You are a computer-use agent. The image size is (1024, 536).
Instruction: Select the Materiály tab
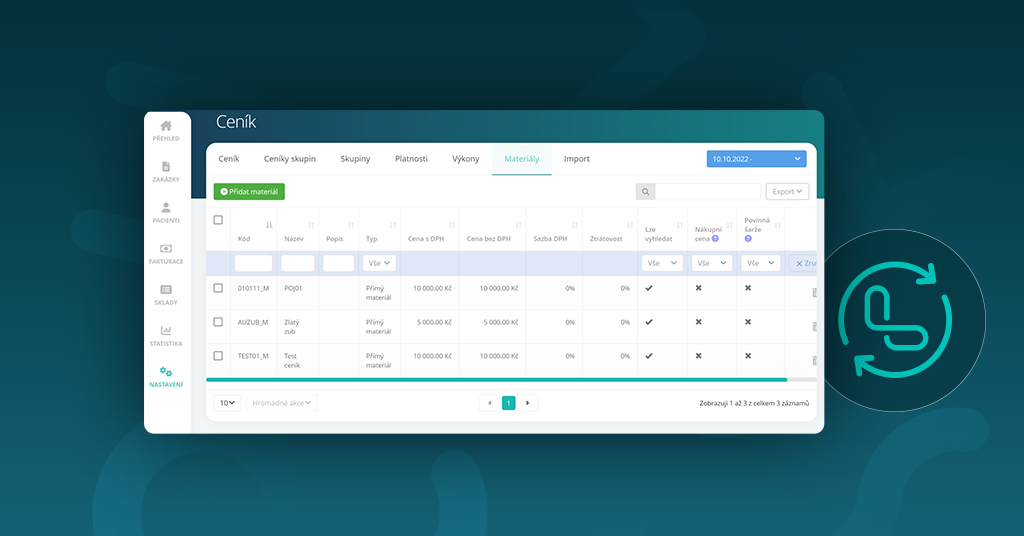(x=522, y=159)
